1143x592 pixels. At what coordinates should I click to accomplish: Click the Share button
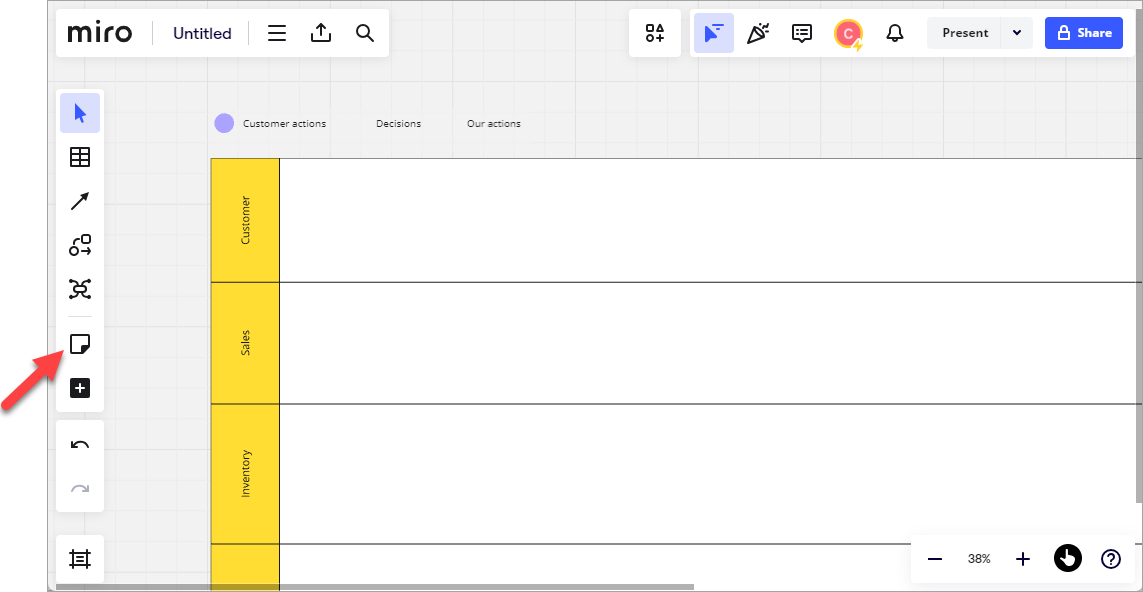1083,33
